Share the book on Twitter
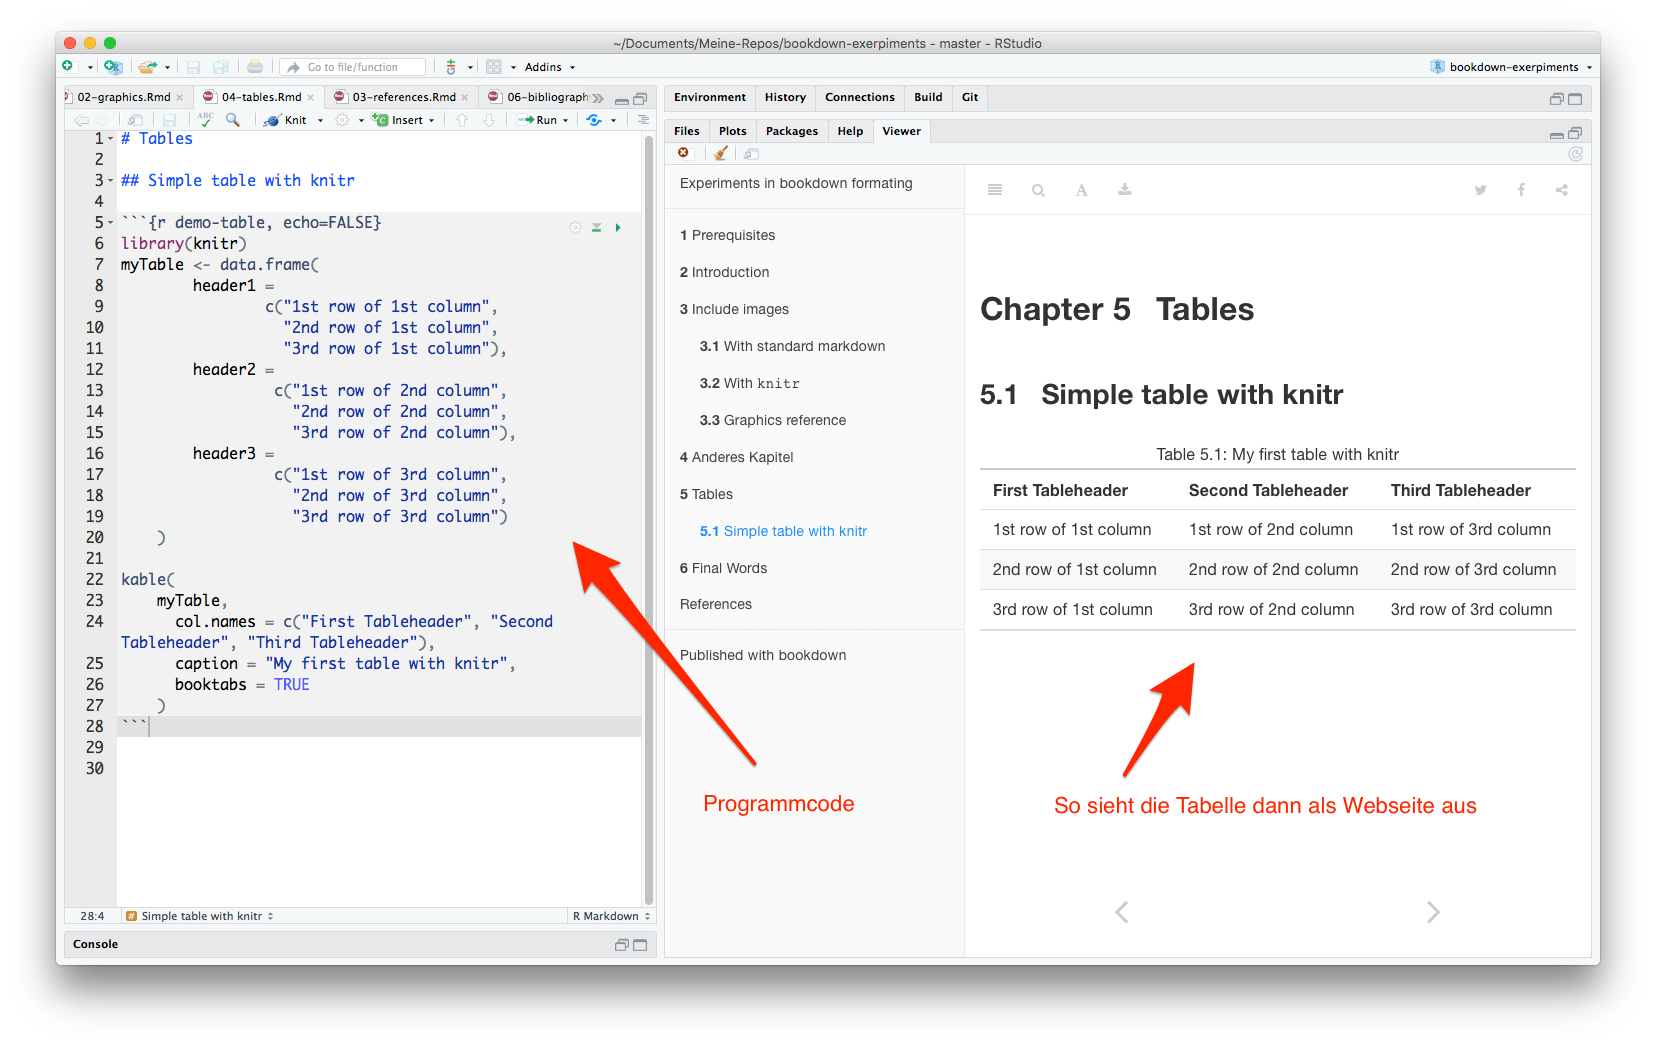The width and height of the screenshot is (1656, 1045). 1480,190
